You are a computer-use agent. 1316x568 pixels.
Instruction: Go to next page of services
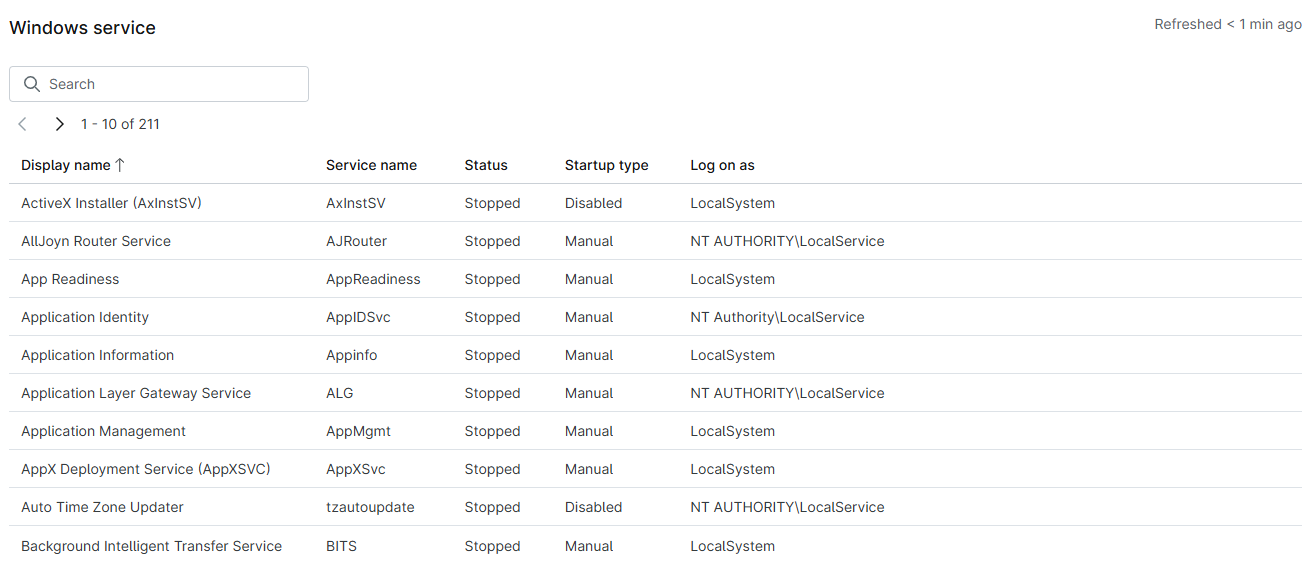pyautogui.click(x=59, y=124)
